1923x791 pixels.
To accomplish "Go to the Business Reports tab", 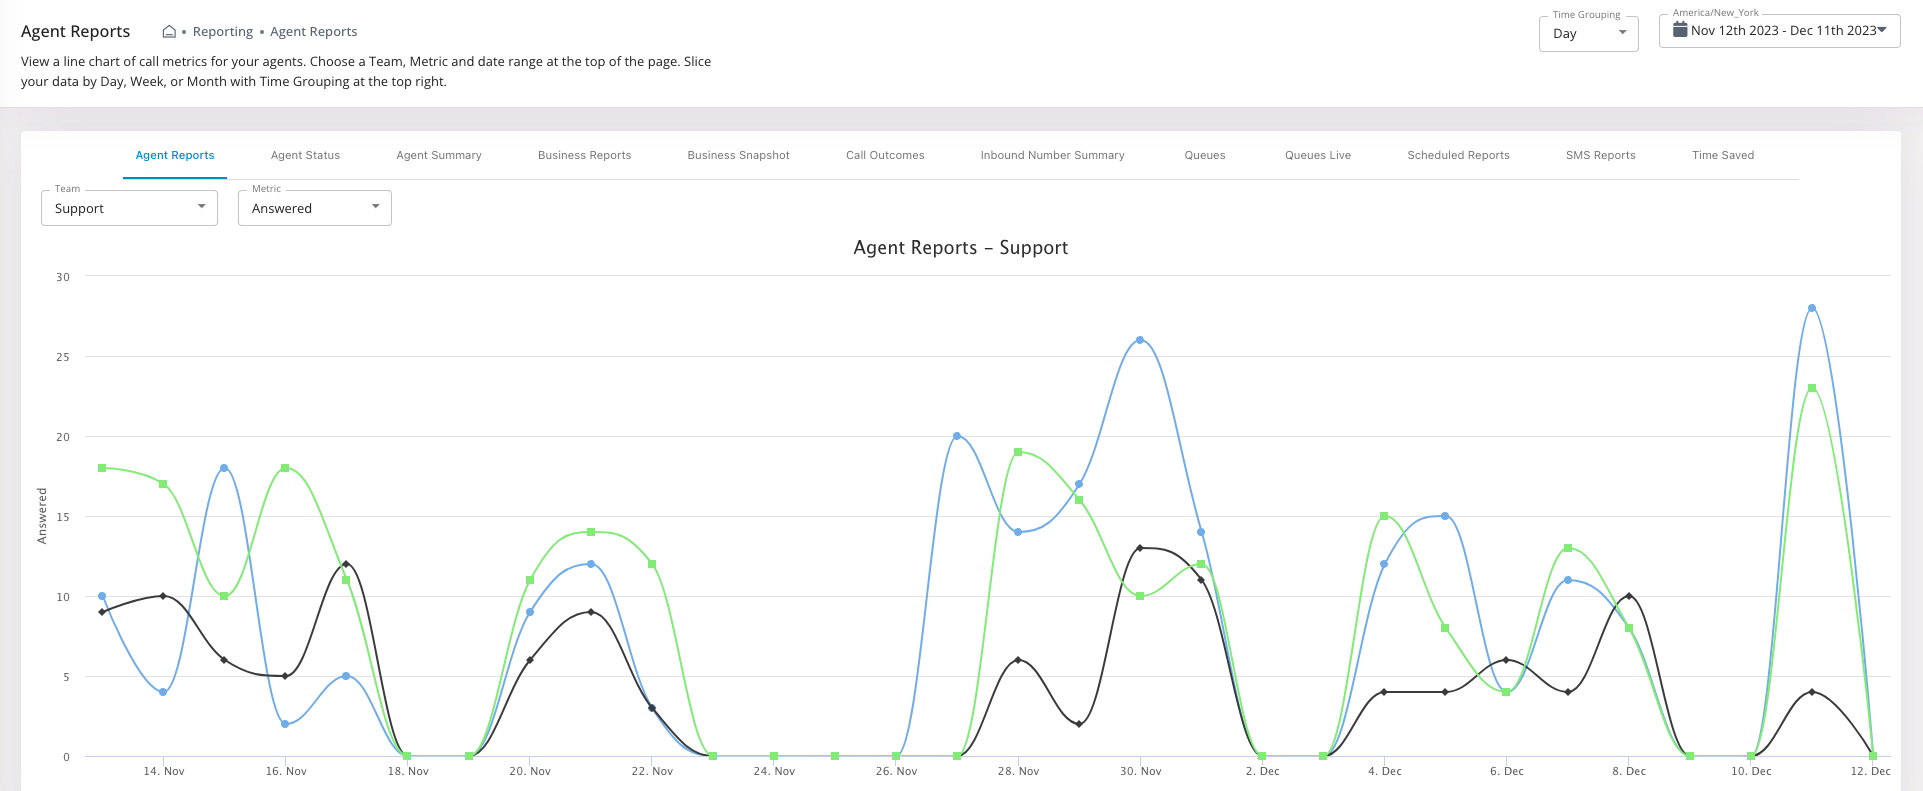I will tap(584, 155).
